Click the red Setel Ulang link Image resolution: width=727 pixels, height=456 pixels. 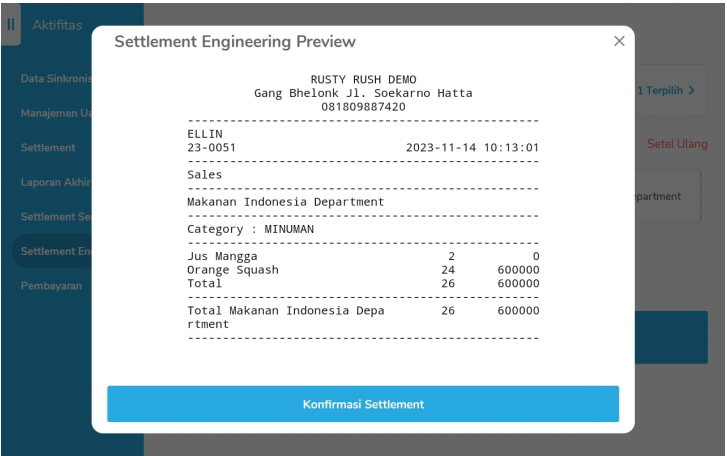coord(677,144)
